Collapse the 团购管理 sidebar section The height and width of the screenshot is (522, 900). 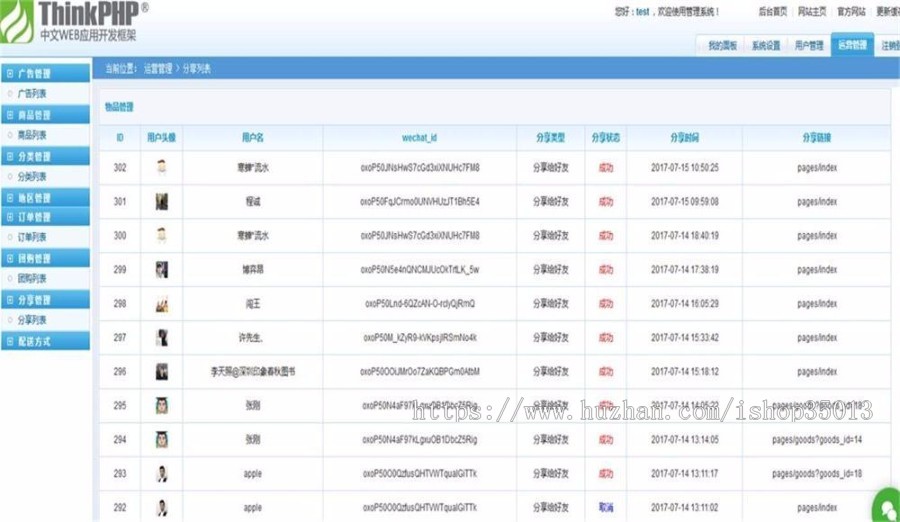[45, 258]
